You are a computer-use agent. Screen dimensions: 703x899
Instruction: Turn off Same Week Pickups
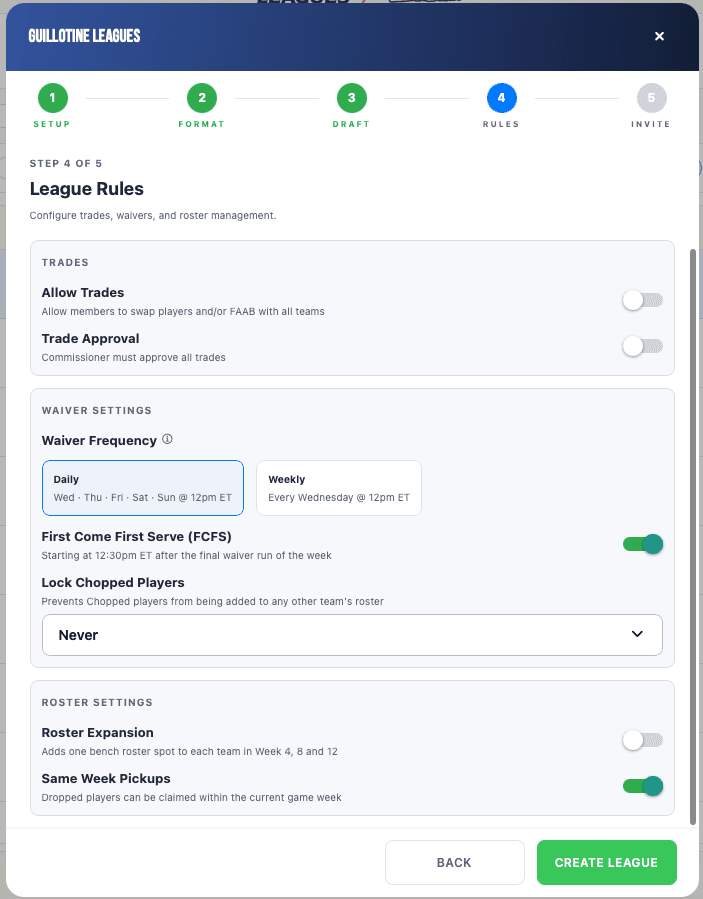click(643, 786)
